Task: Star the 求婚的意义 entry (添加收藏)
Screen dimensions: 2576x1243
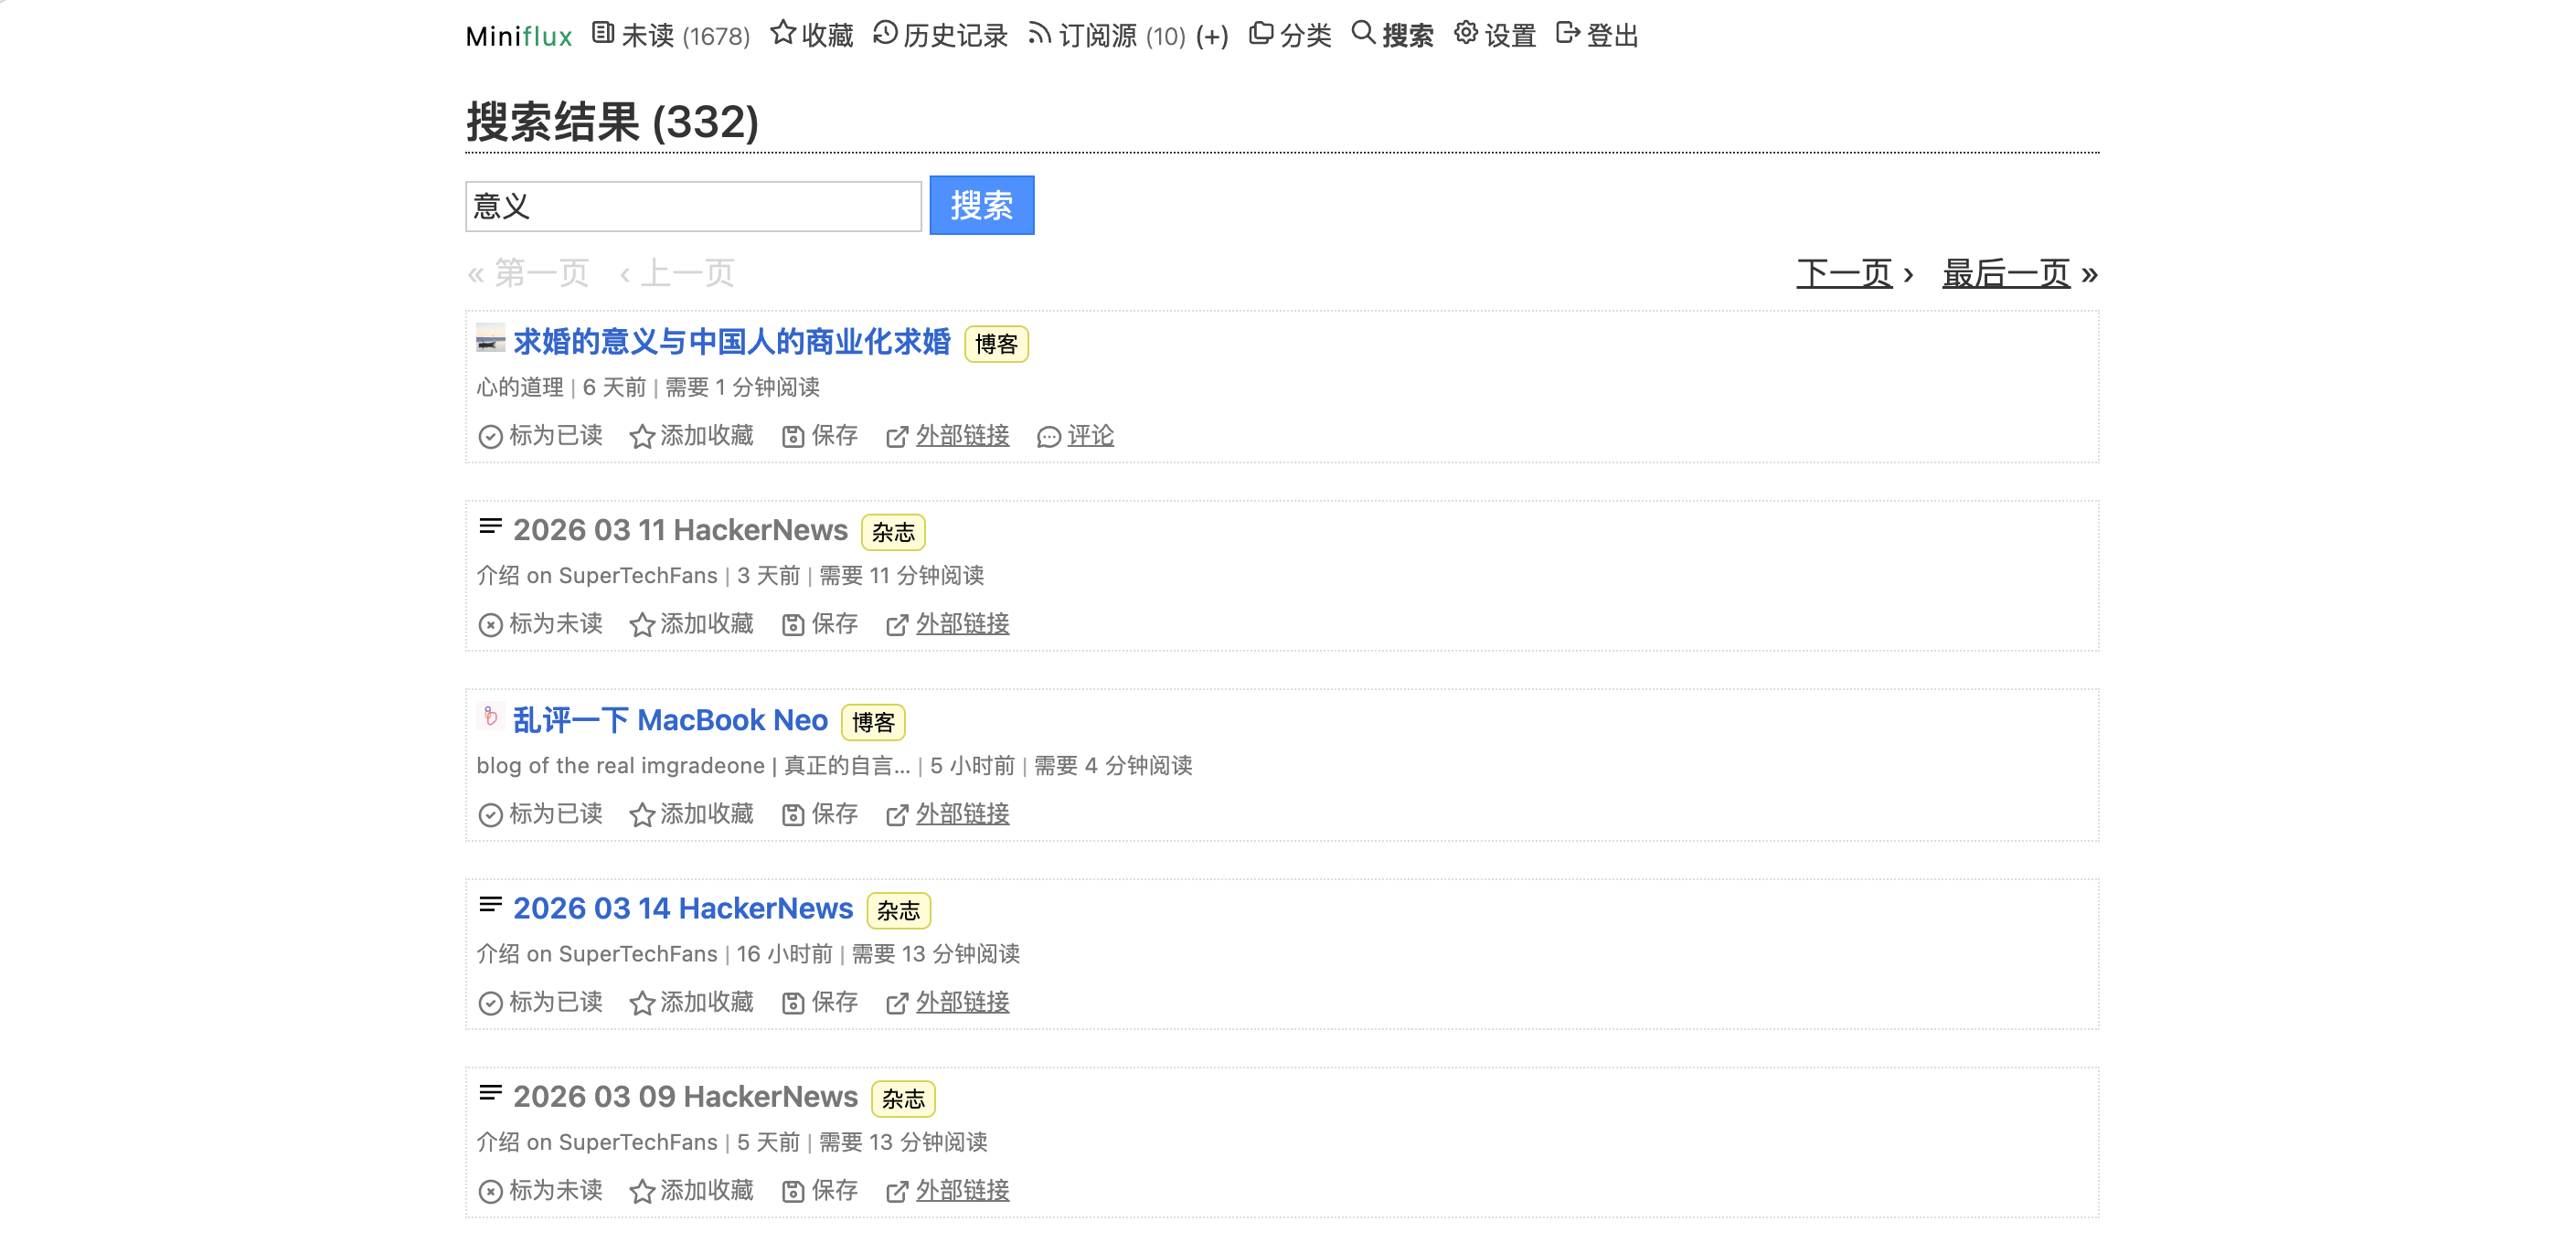Action: pyautogui.click(x=691, y=436)
